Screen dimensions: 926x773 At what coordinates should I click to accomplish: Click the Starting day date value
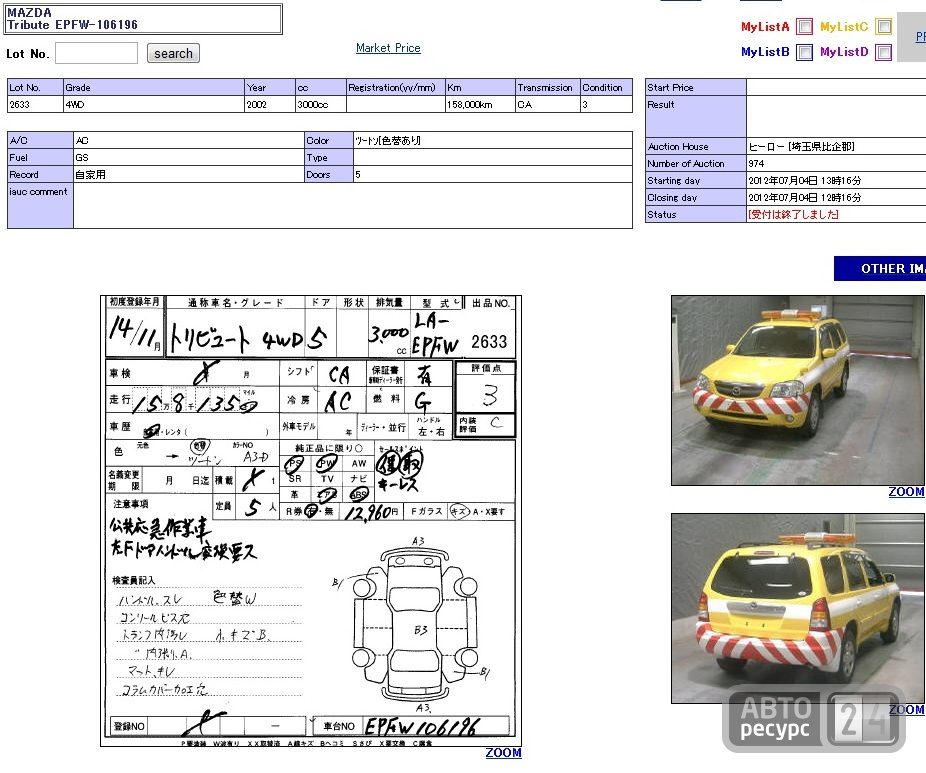pos(804,181)
